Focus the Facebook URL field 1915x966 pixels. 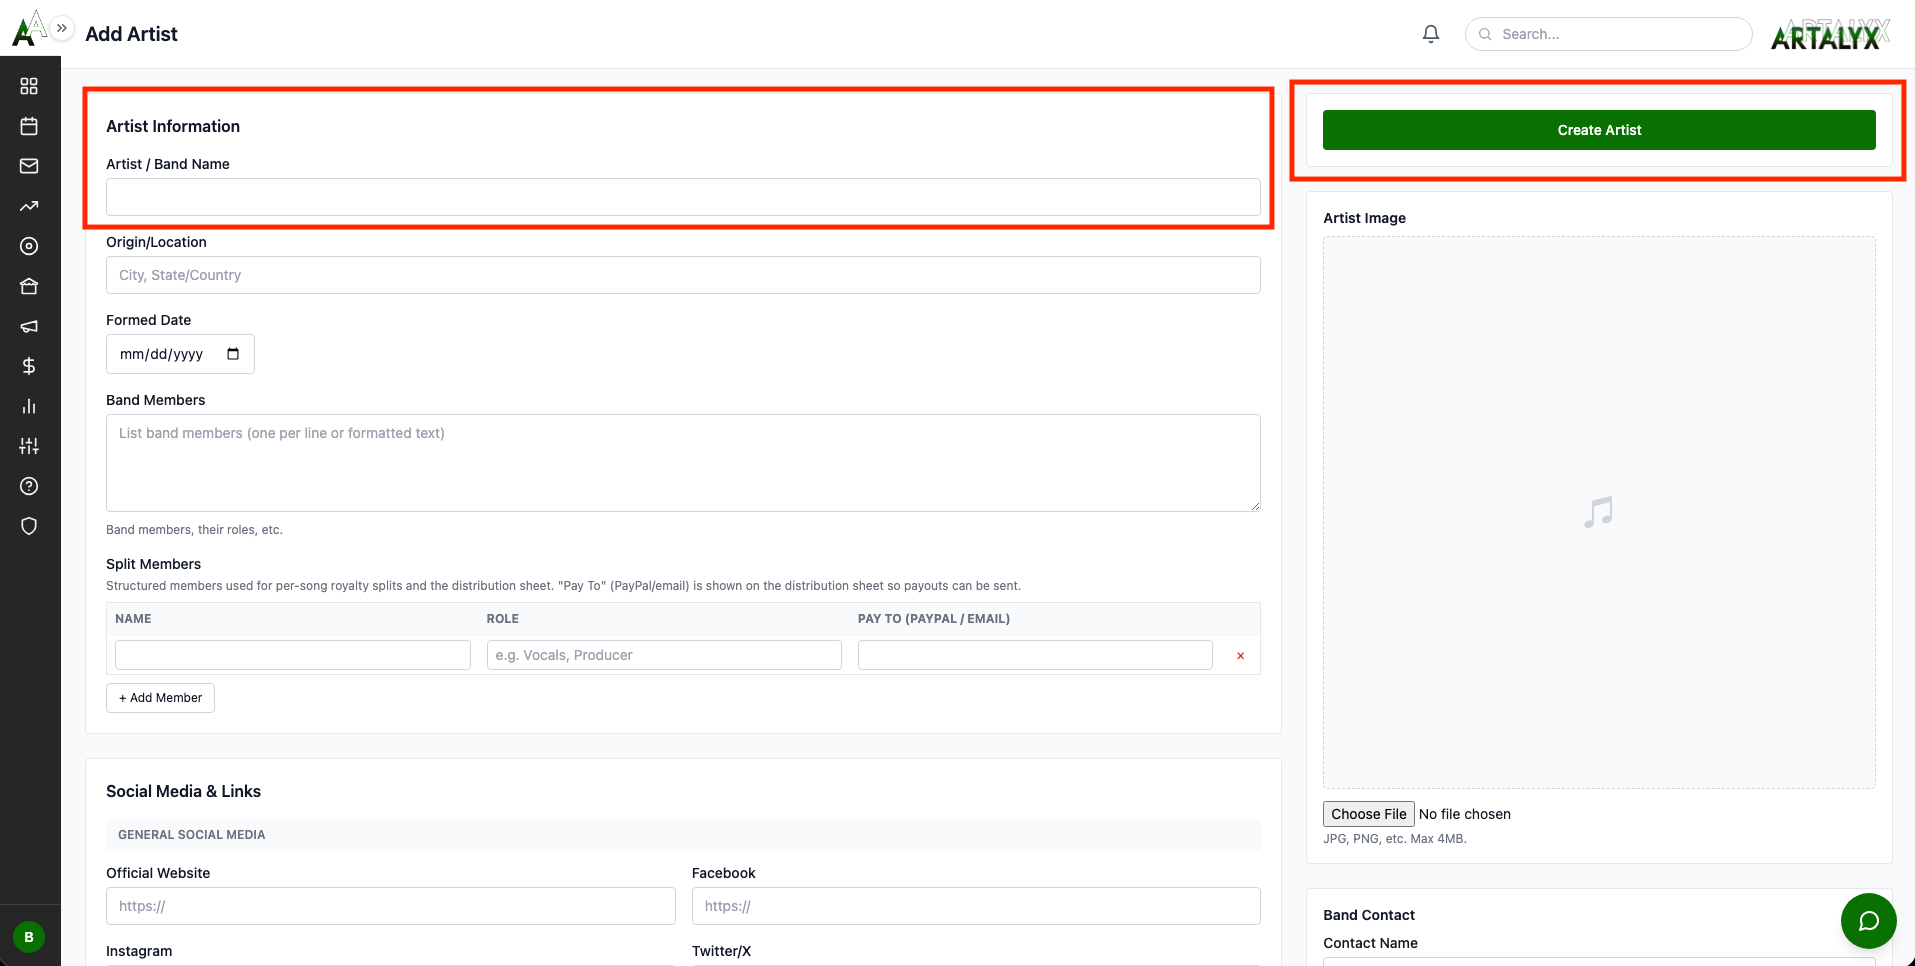[976, 906]
